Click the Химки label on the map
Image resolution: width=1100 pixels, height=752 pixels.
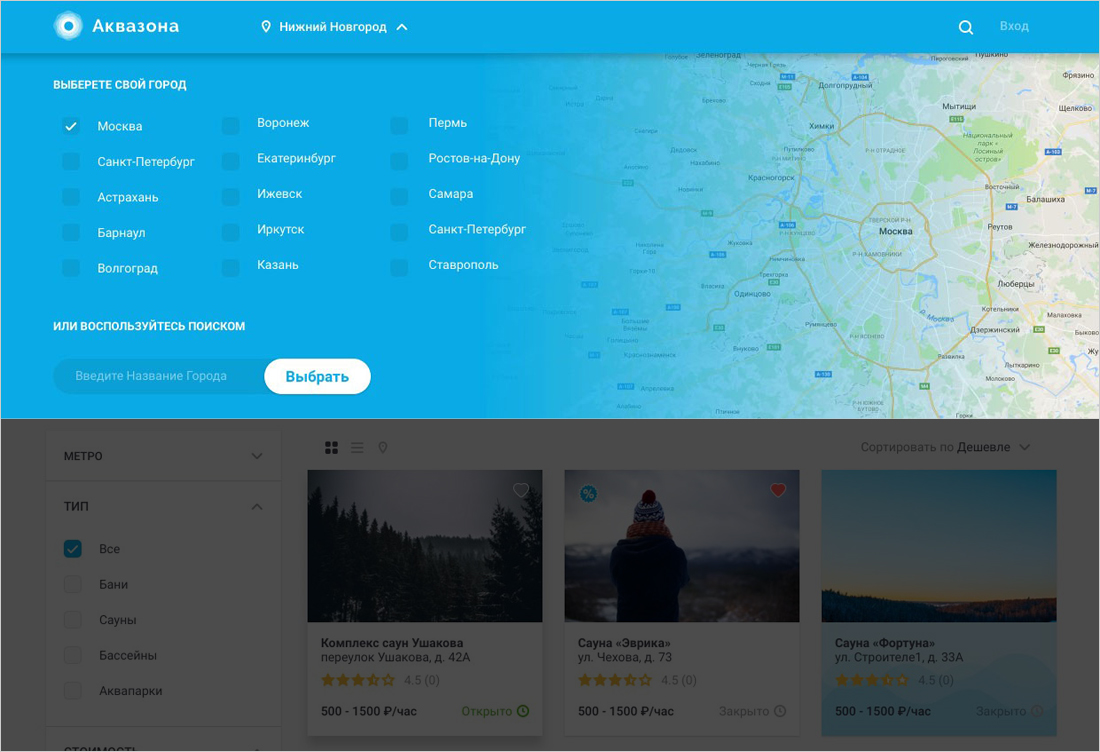[821, 126]
